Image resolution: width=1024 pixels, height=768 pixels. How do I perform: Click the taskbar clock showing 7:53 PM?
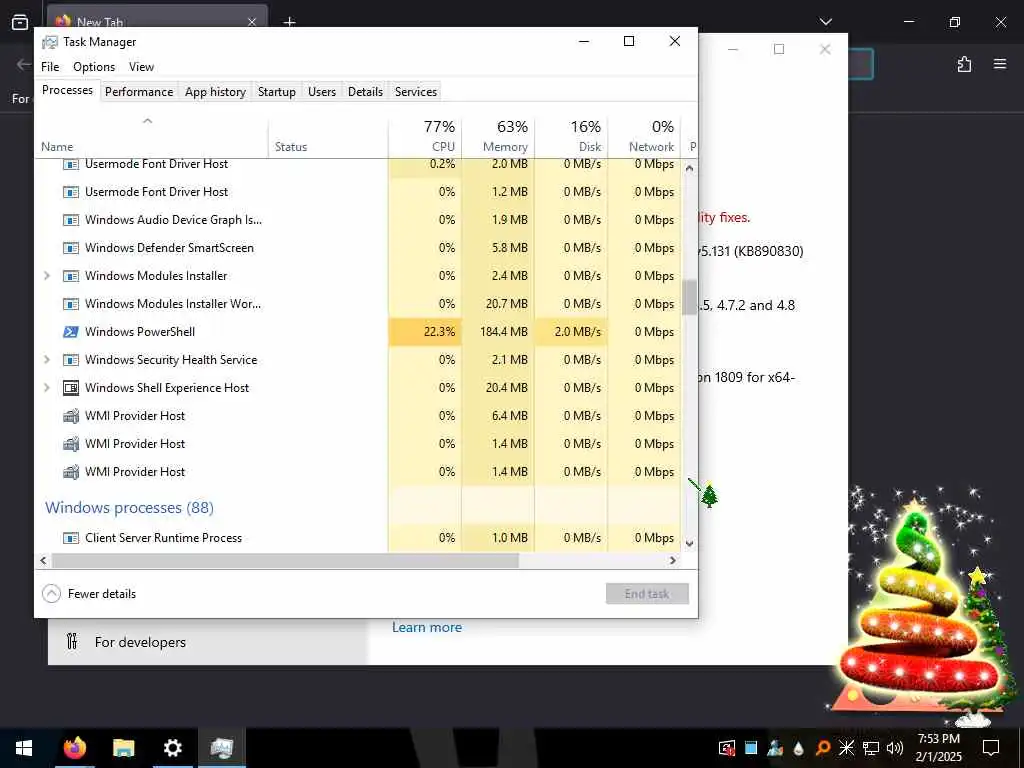tap(938, 748)
